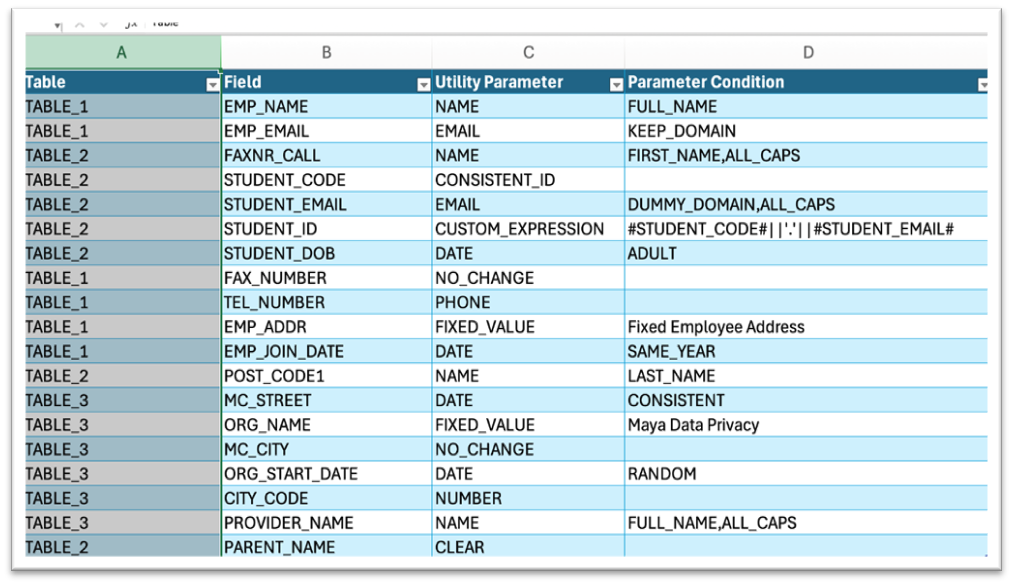Open the Utility Parameter filter dropdown
1013x585 pixels.
616,84
